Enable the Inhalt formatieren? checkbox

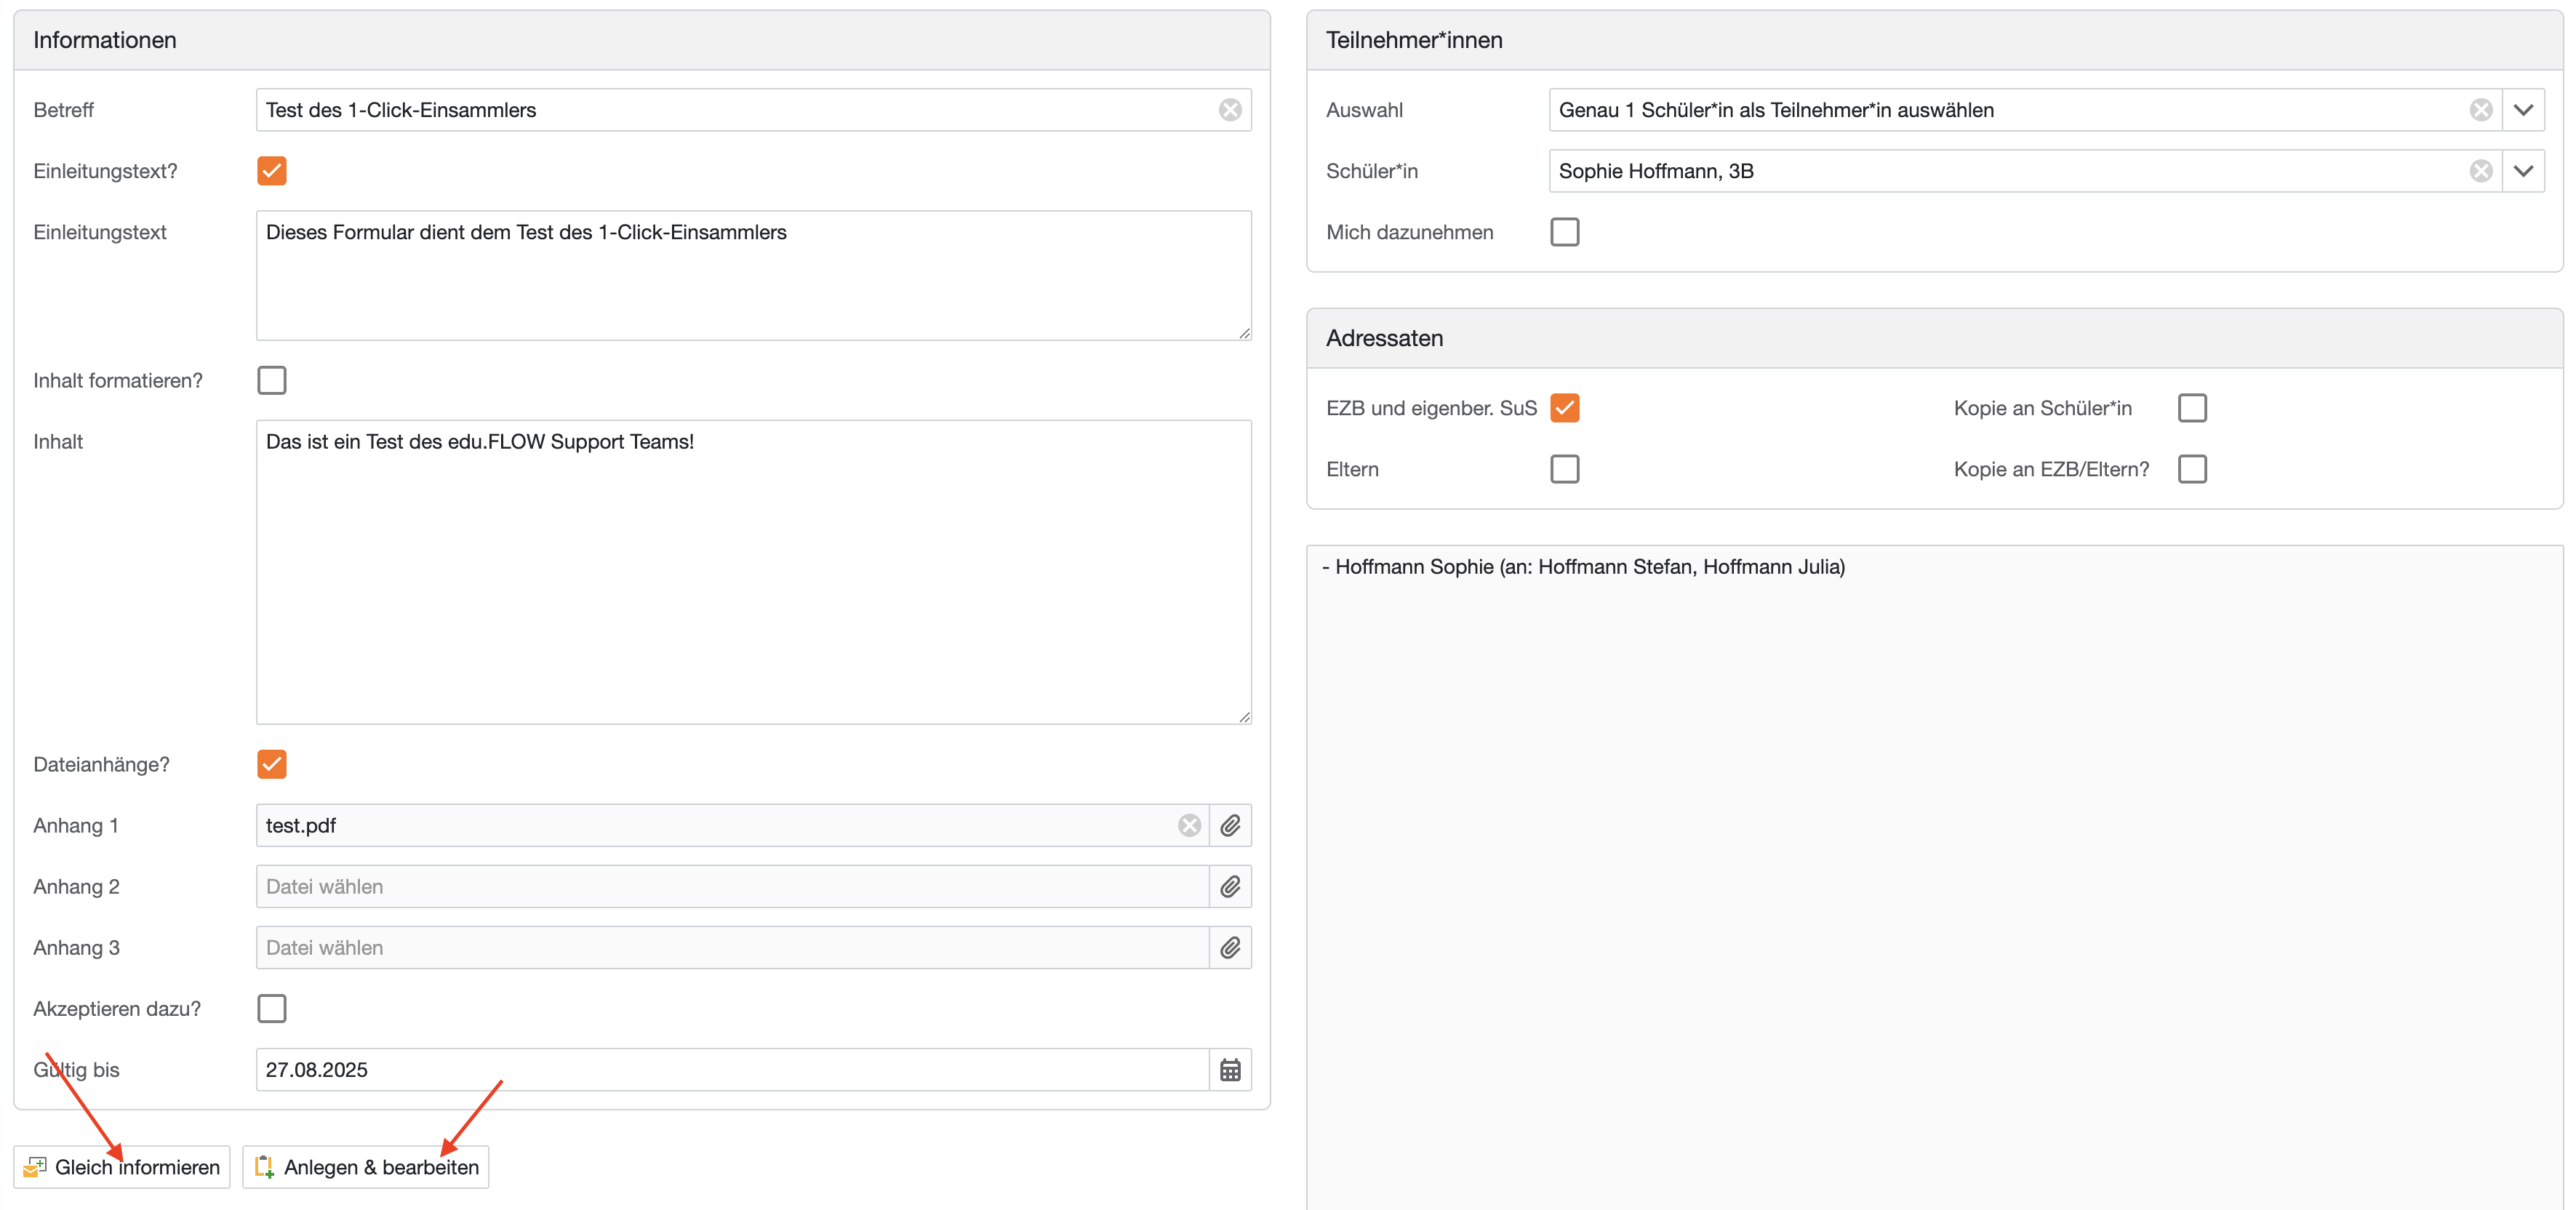(x=272, y=380)
